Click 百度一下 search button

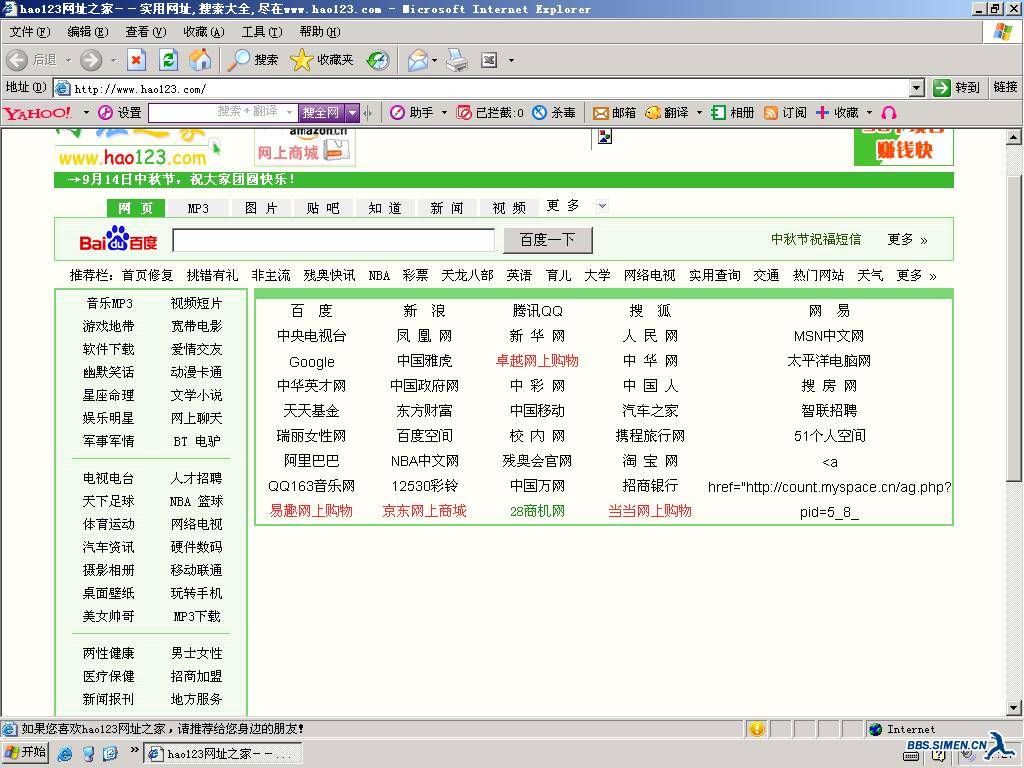[548, 240]
